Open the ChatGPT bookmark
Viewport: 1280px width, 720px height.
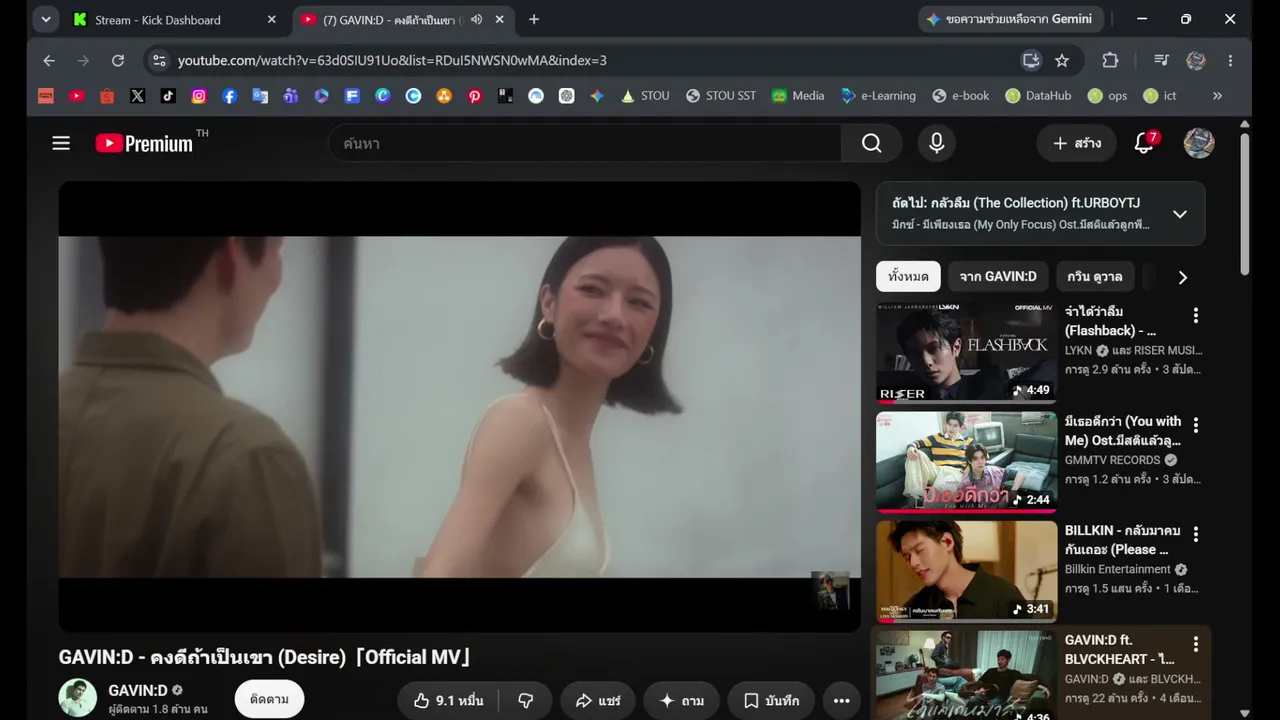(567, 96)
